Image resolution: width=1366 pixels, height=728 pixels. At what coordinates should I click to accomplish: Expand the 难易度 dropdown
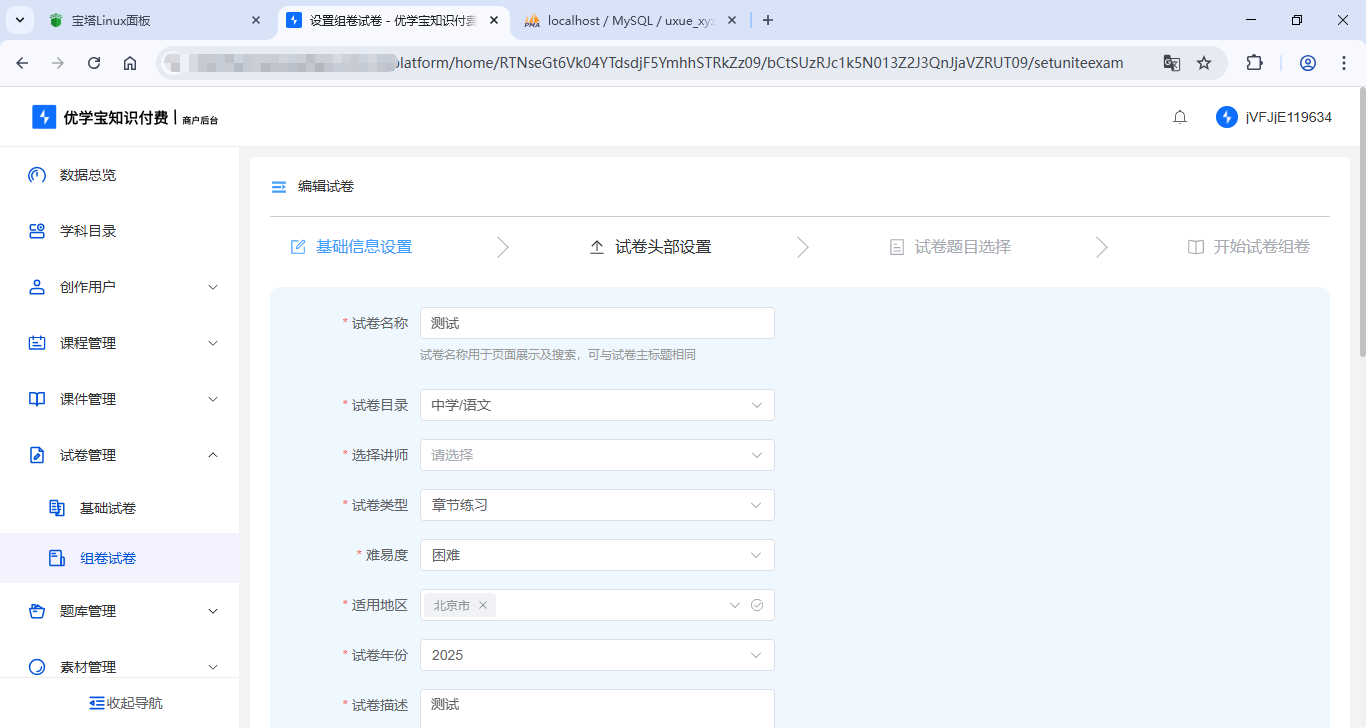[x=597, y=555]
